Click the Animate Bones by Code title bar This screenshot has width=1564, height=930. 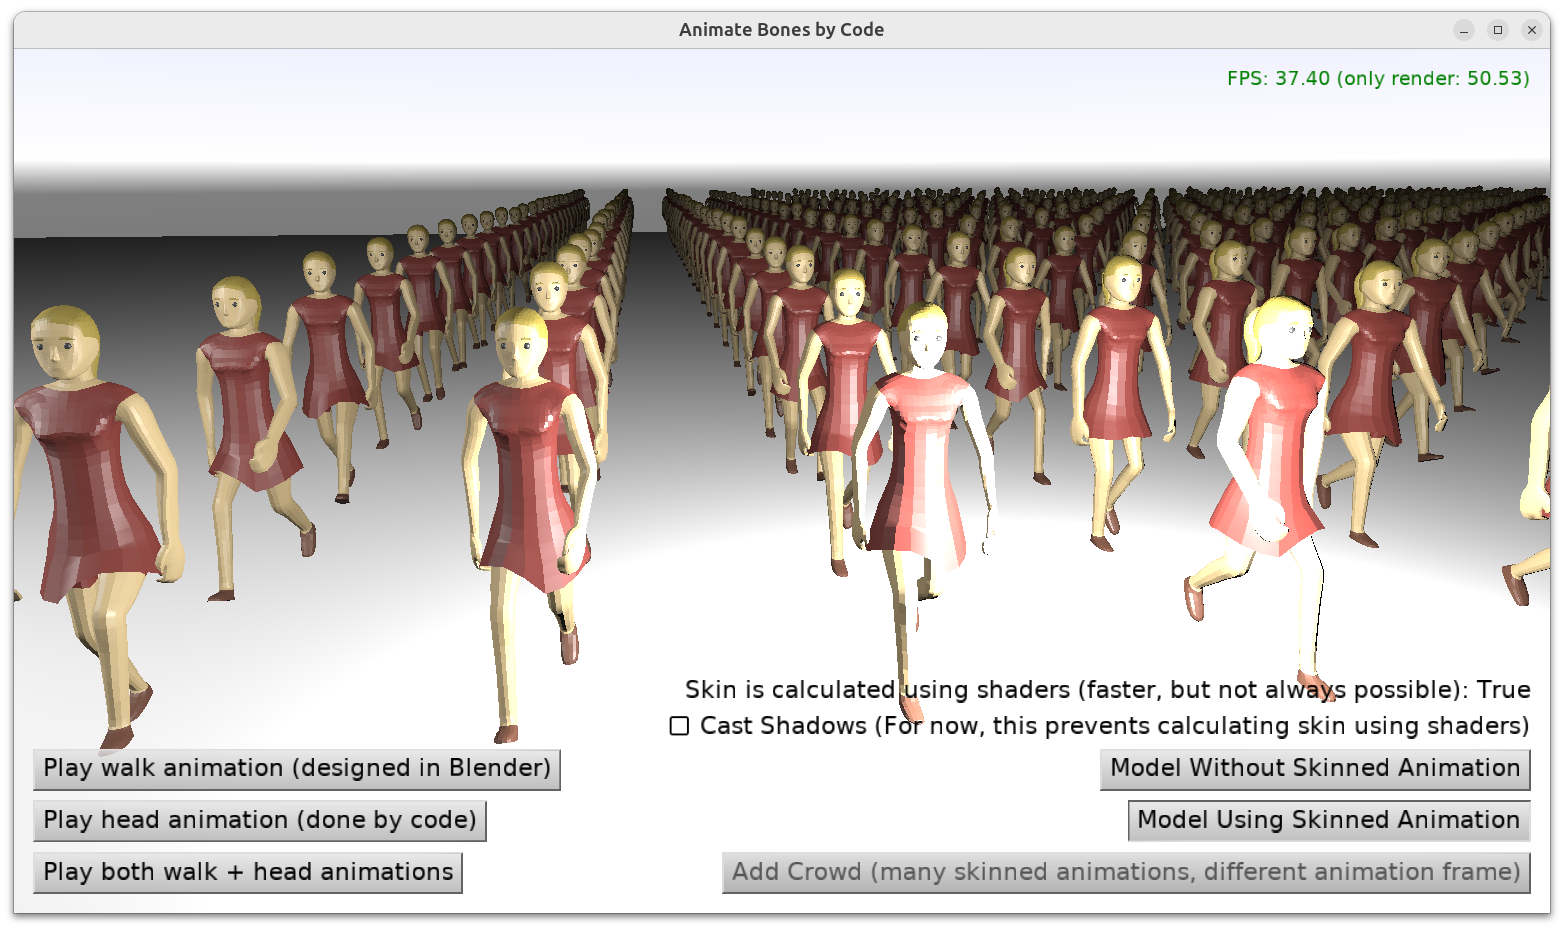point(780,30)
